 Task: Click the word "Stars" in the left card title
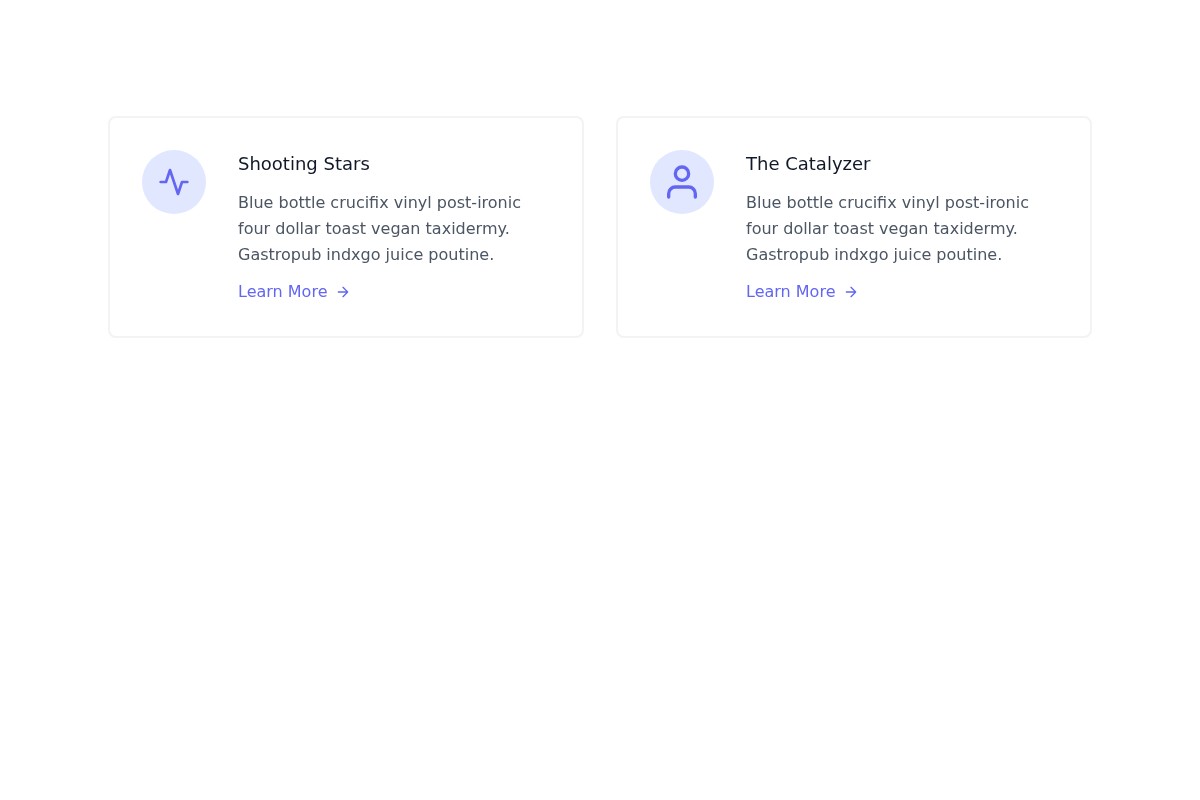pyautogui.click(x=346, y=164)
